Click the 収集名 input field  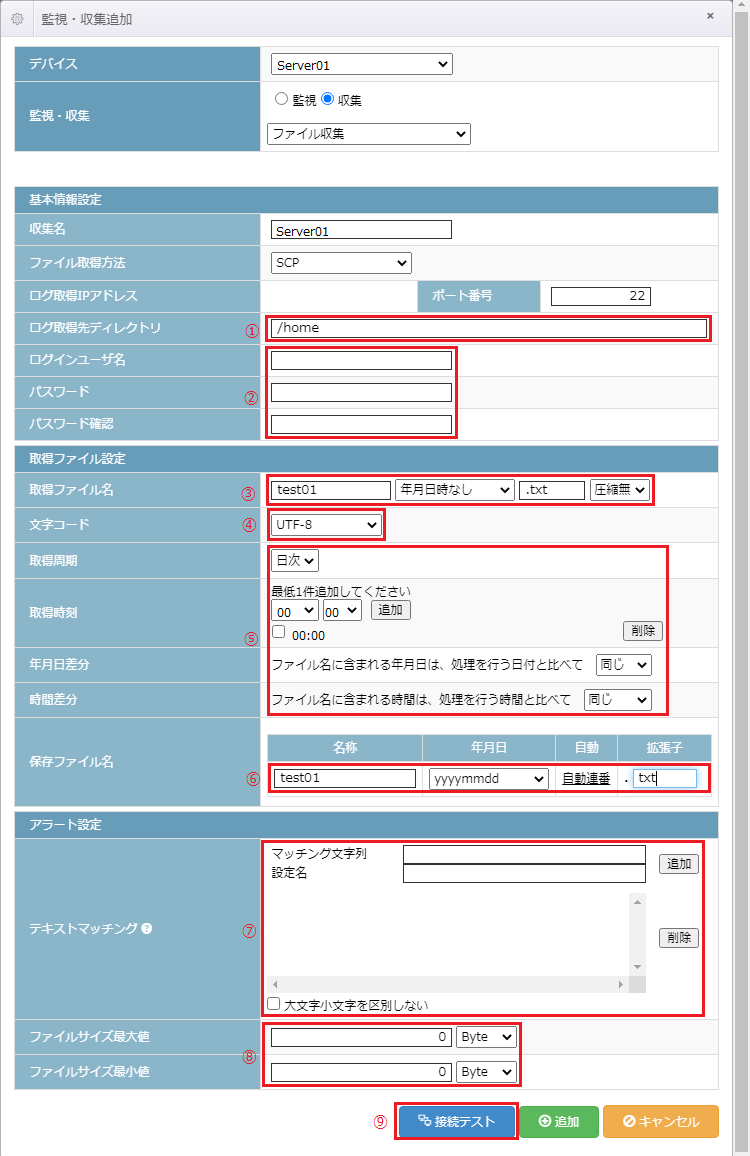point(361,230)
